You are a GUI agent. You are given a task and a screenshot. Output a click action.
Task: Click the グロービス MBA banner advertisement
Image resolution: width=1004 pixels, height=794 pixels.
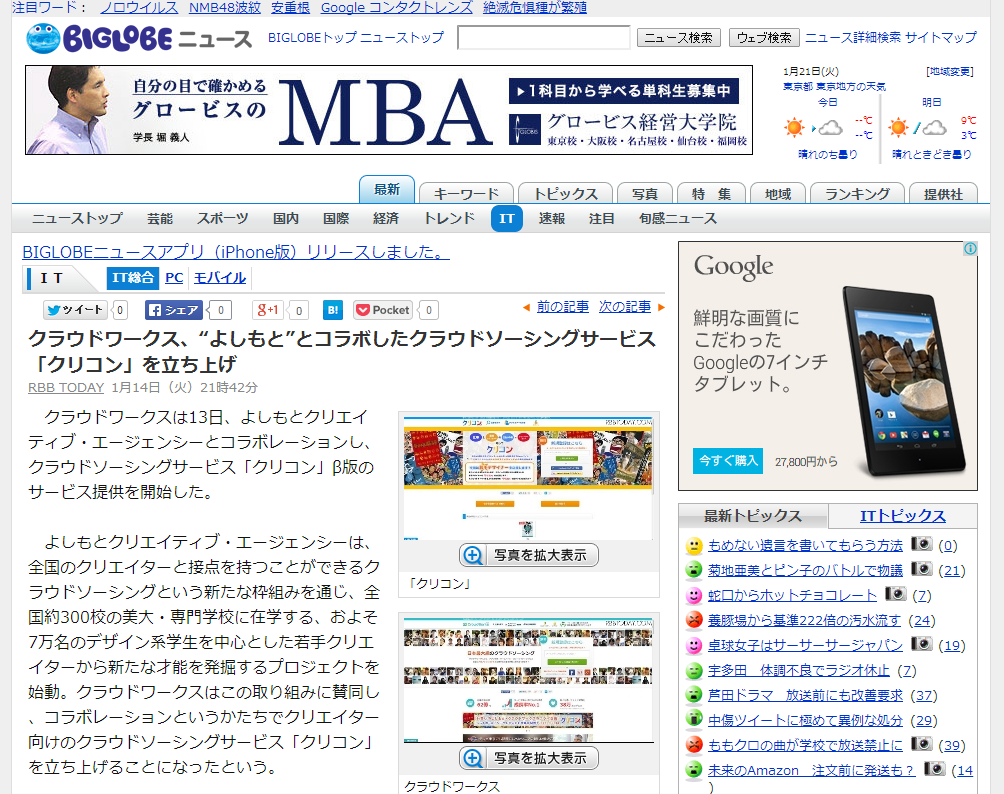[x=389, y=110]
